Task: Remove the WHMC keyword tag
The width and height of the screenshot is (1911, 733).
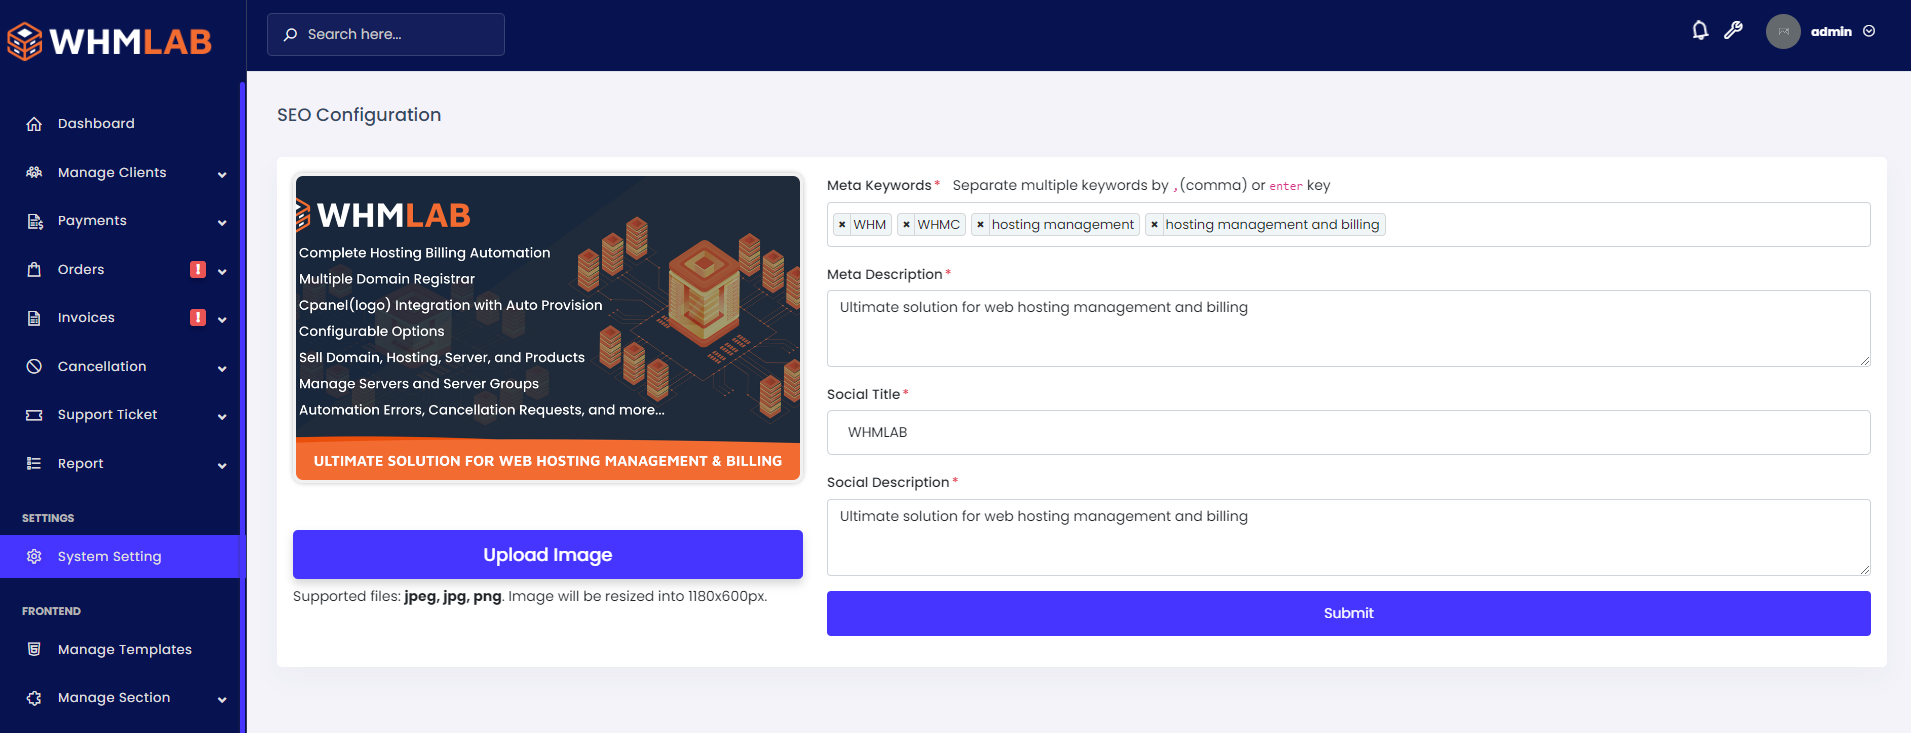Action: pyautogui.click(x=906, y=225)
